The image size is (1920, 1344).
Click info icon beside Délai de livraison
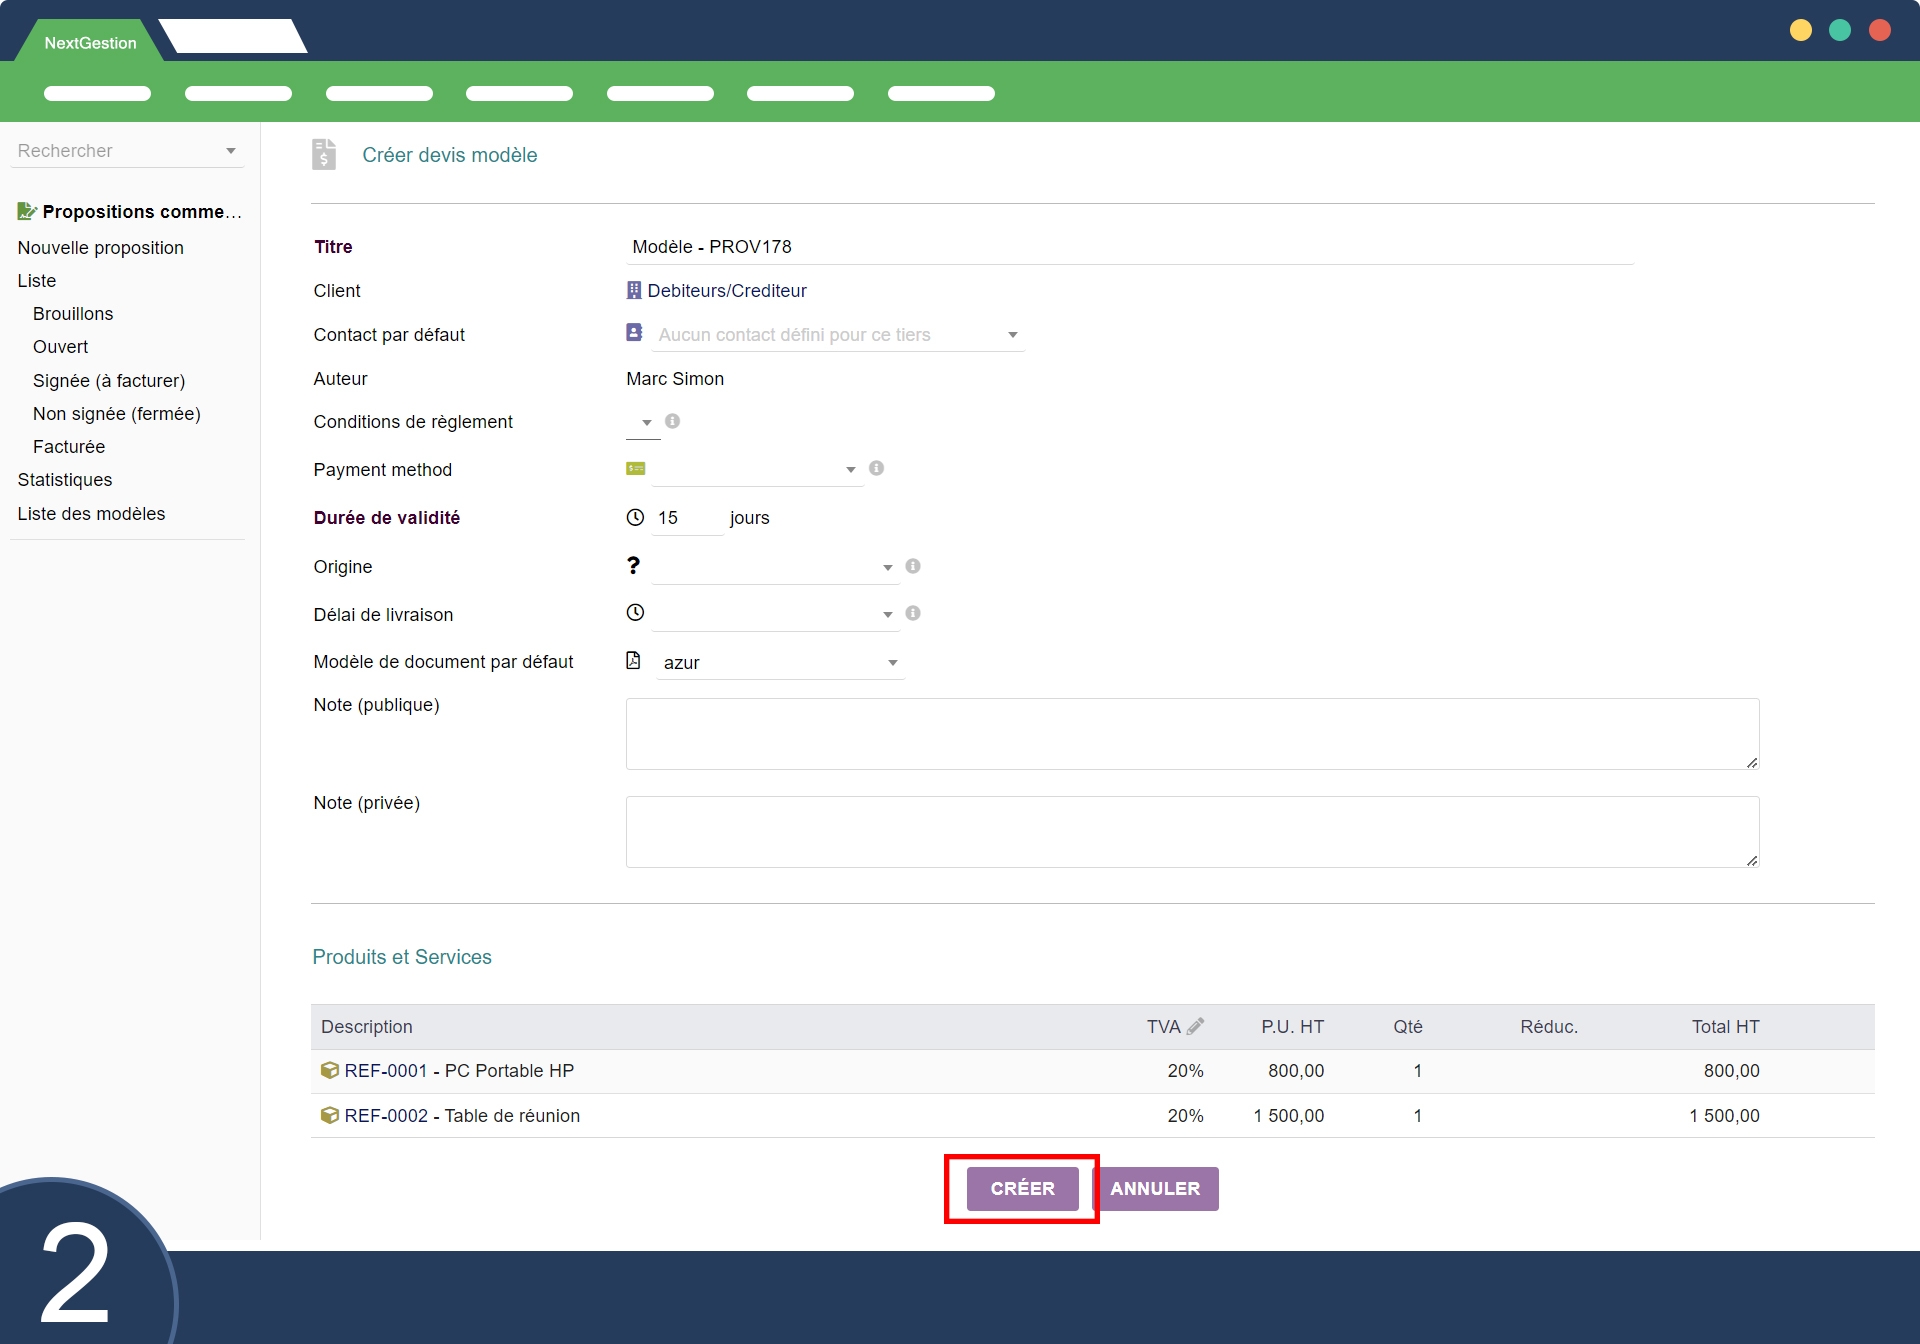913,613
